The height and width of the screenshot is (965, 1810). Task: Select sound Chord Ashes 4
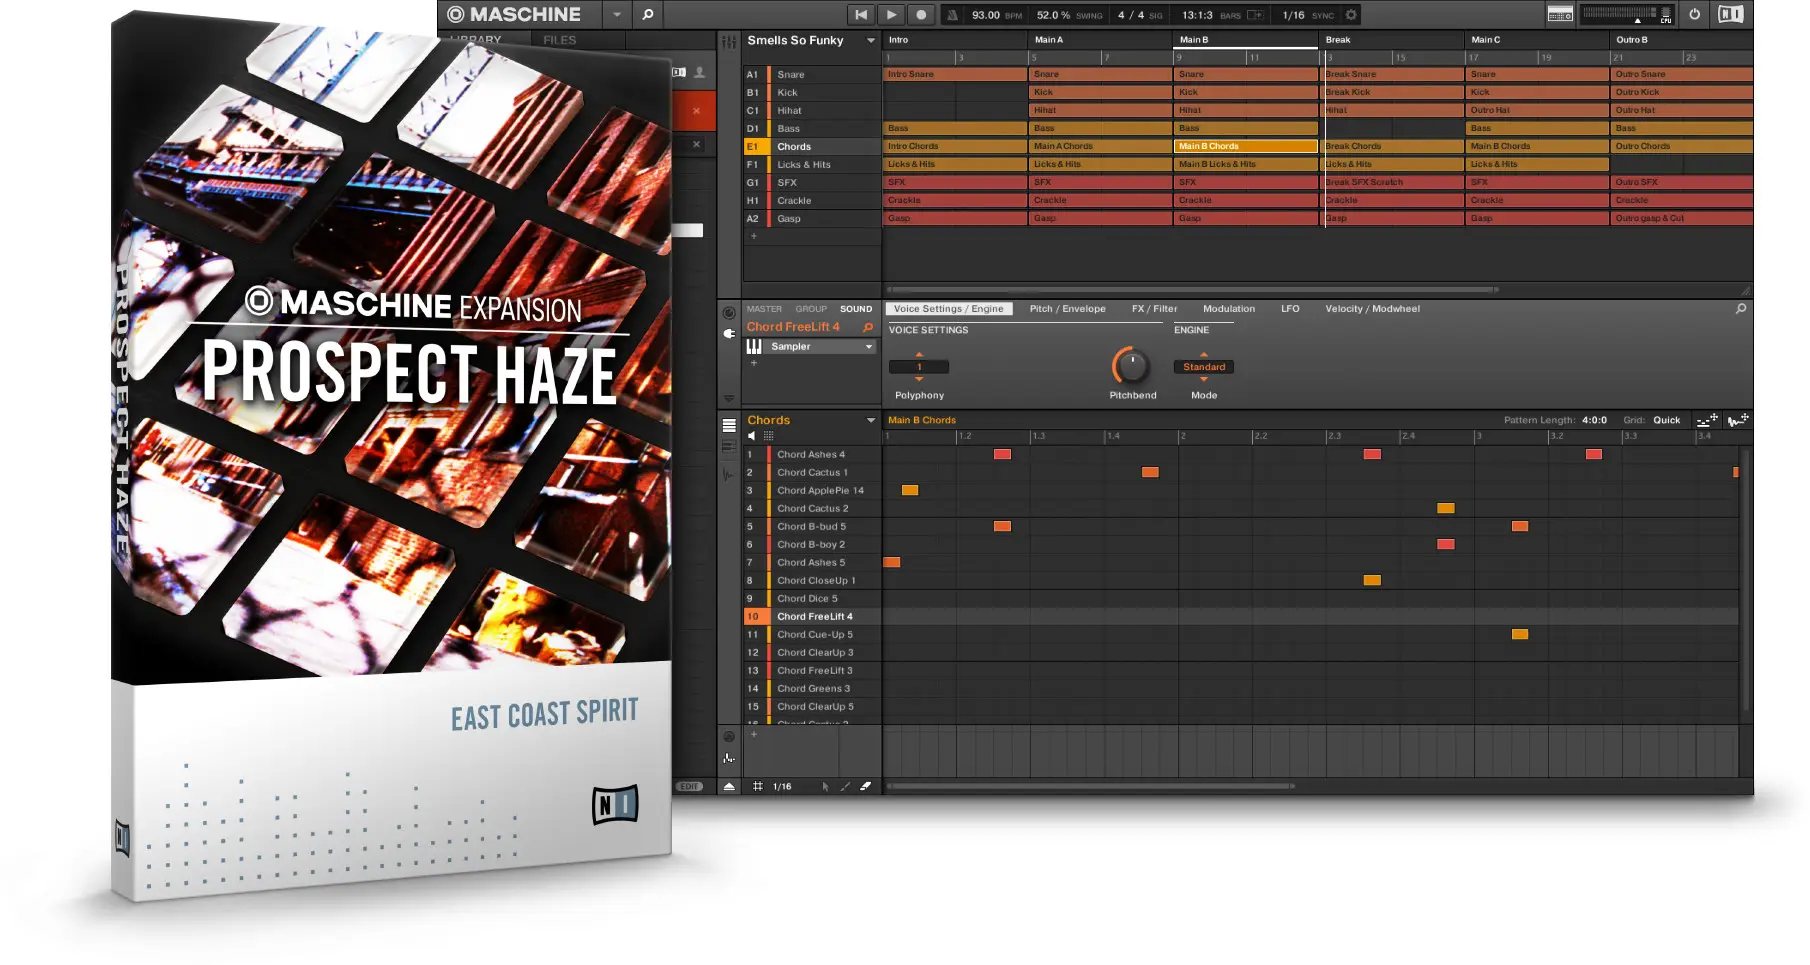point(812,455)
